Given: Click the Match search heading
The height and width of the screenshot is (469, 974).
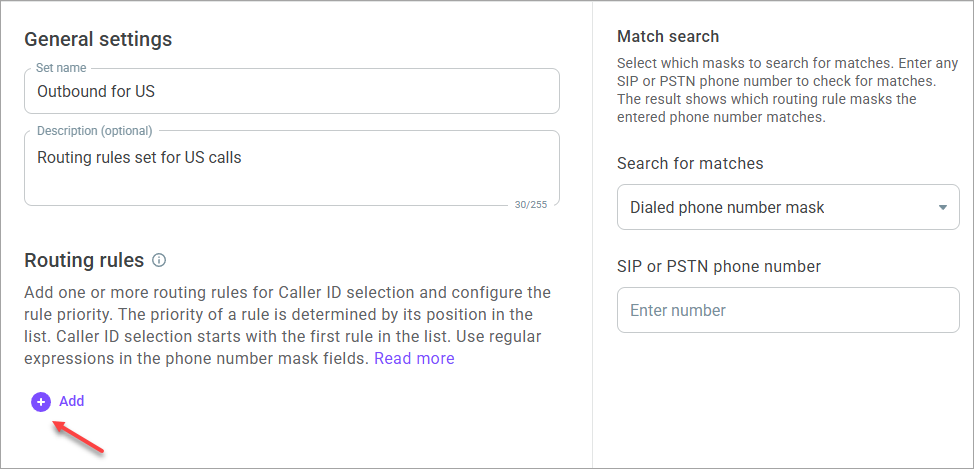Looking at the screenshot, I should point(667,36).
